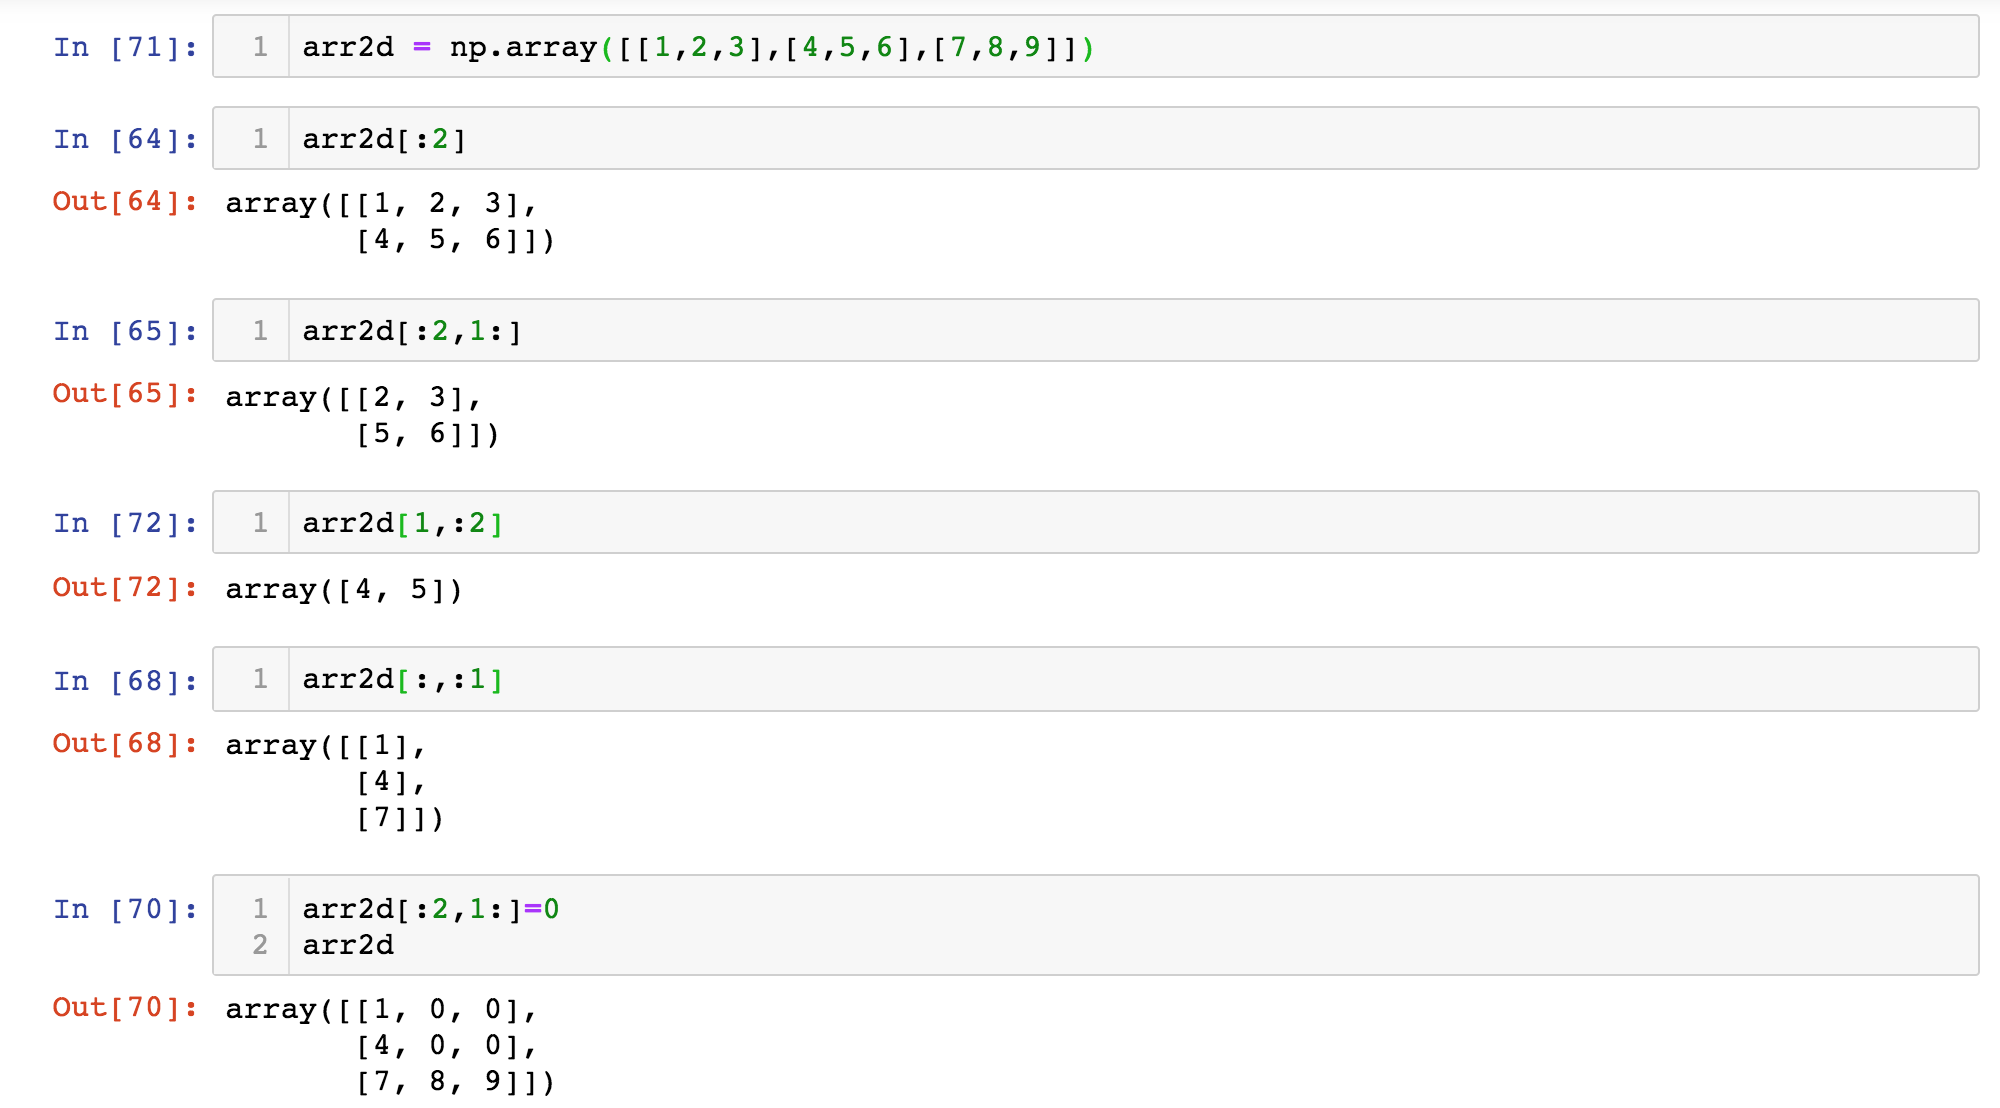
Task: Click the Out[70] output with zeros
Action: [390, 1045]
